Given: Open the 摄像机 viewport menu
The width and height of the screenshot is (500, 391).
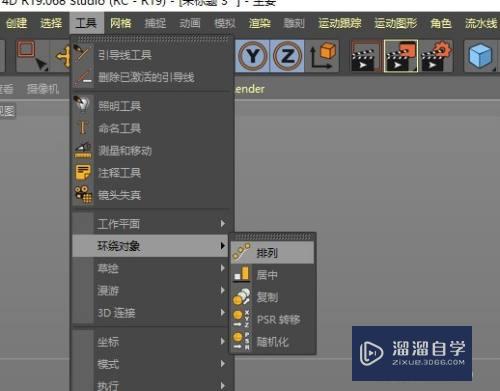Looking at the screenshot, I should [x=43, y=89].
